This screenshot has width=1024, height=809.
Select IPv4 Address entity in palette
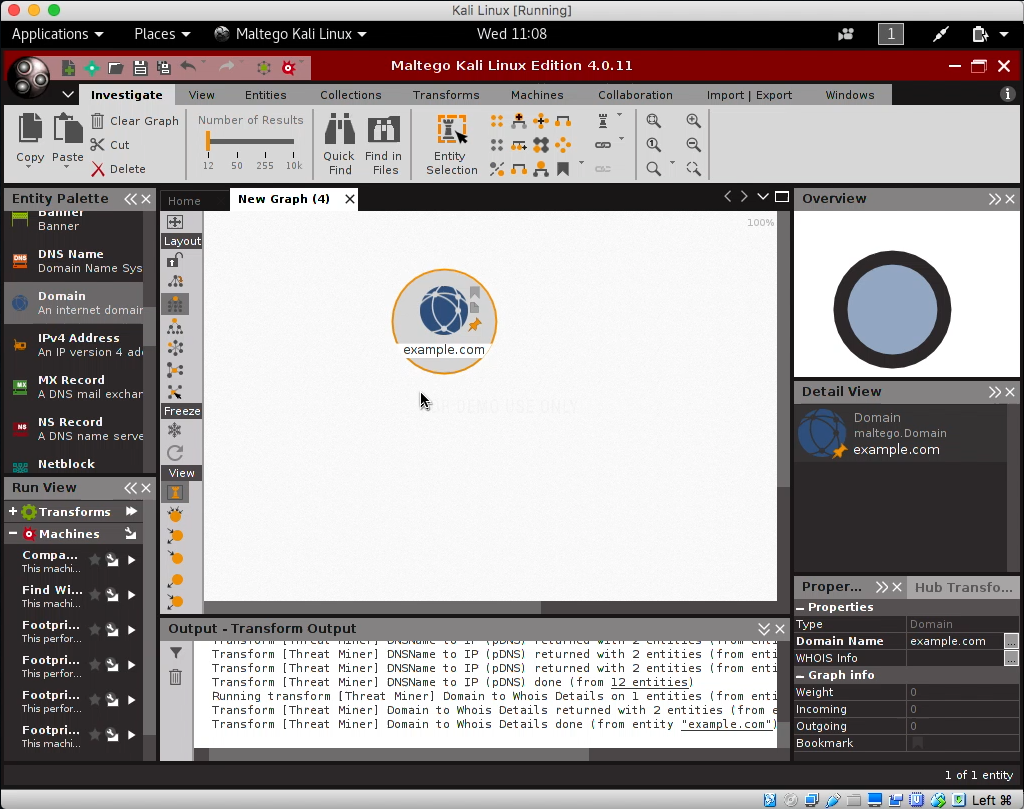coord(74,345)
